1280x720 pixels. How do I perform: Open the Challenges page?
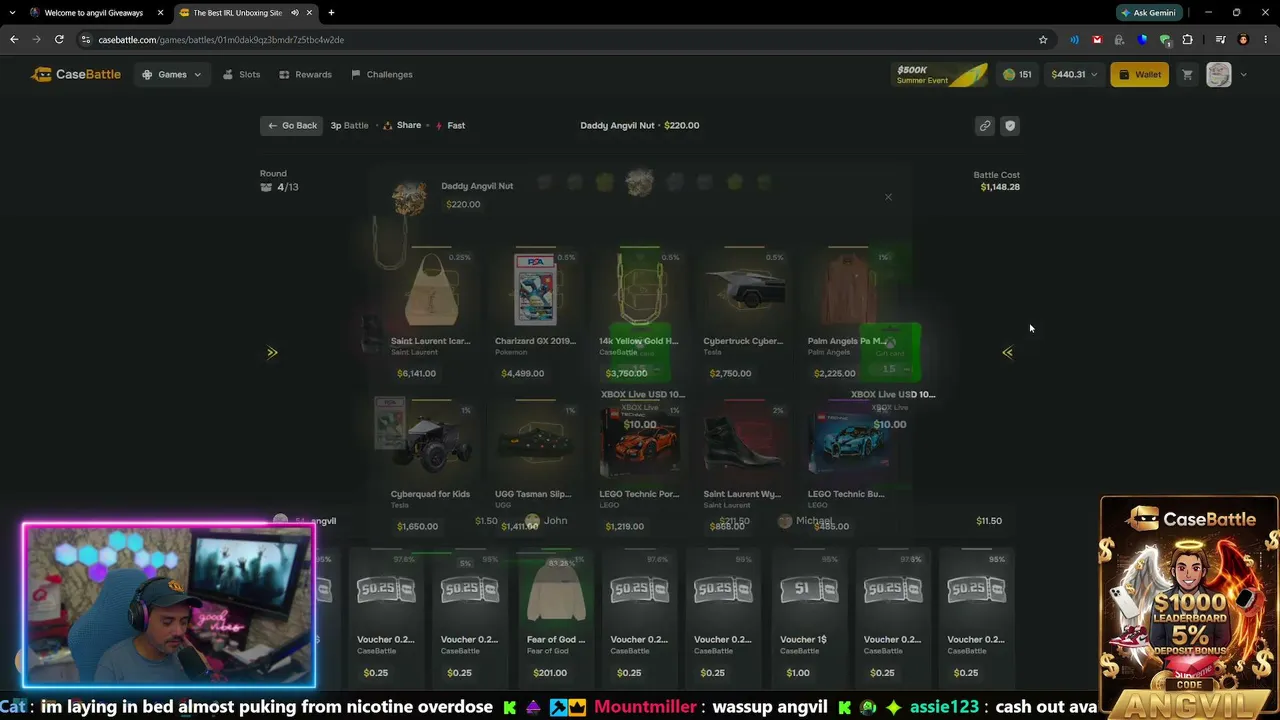[382, 74]
